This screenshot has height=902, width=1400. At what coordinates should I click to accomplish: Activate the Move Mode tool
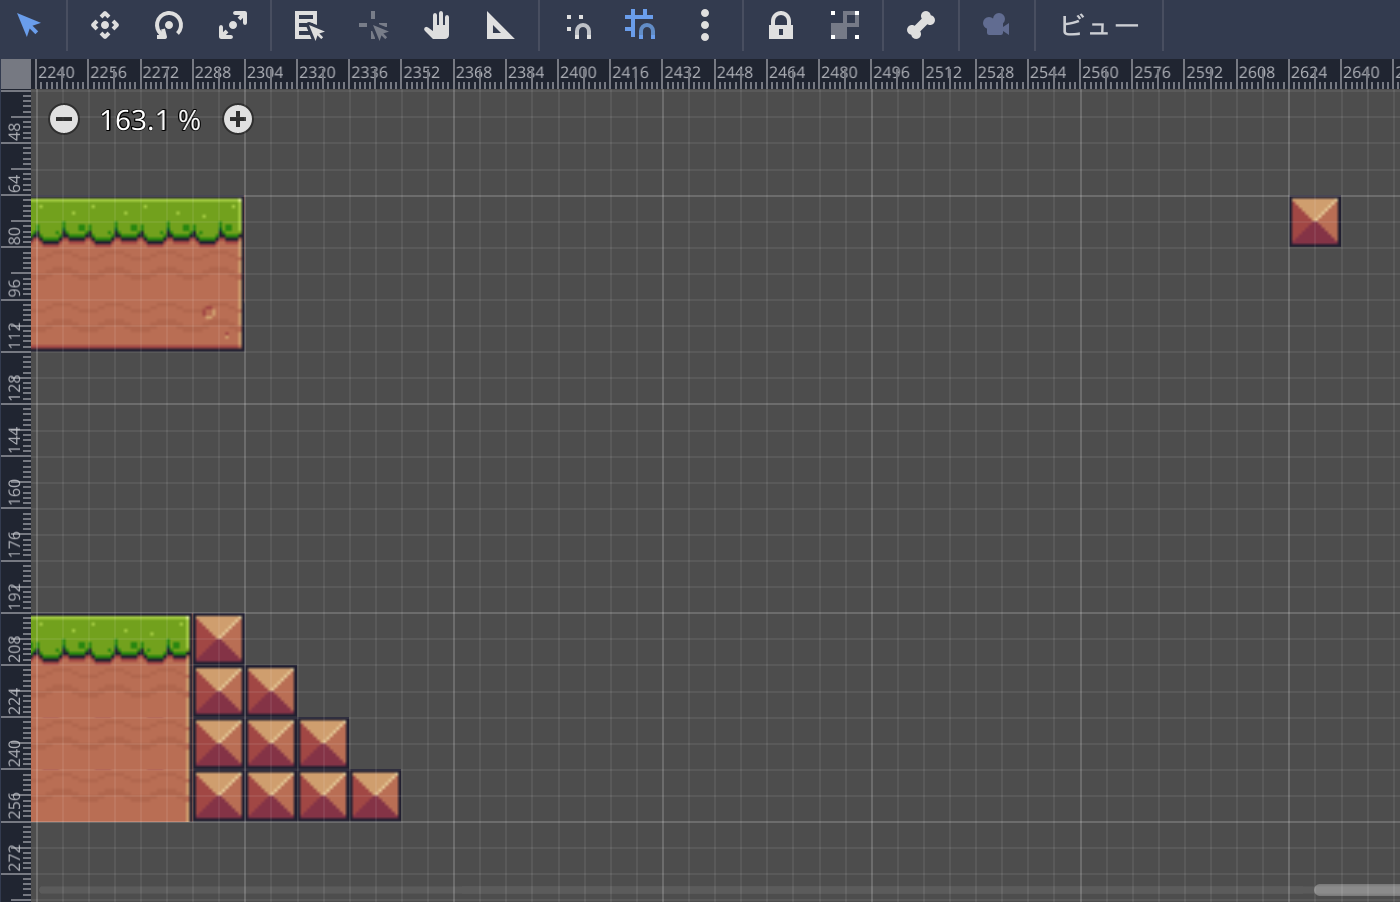tap(105, 25)
